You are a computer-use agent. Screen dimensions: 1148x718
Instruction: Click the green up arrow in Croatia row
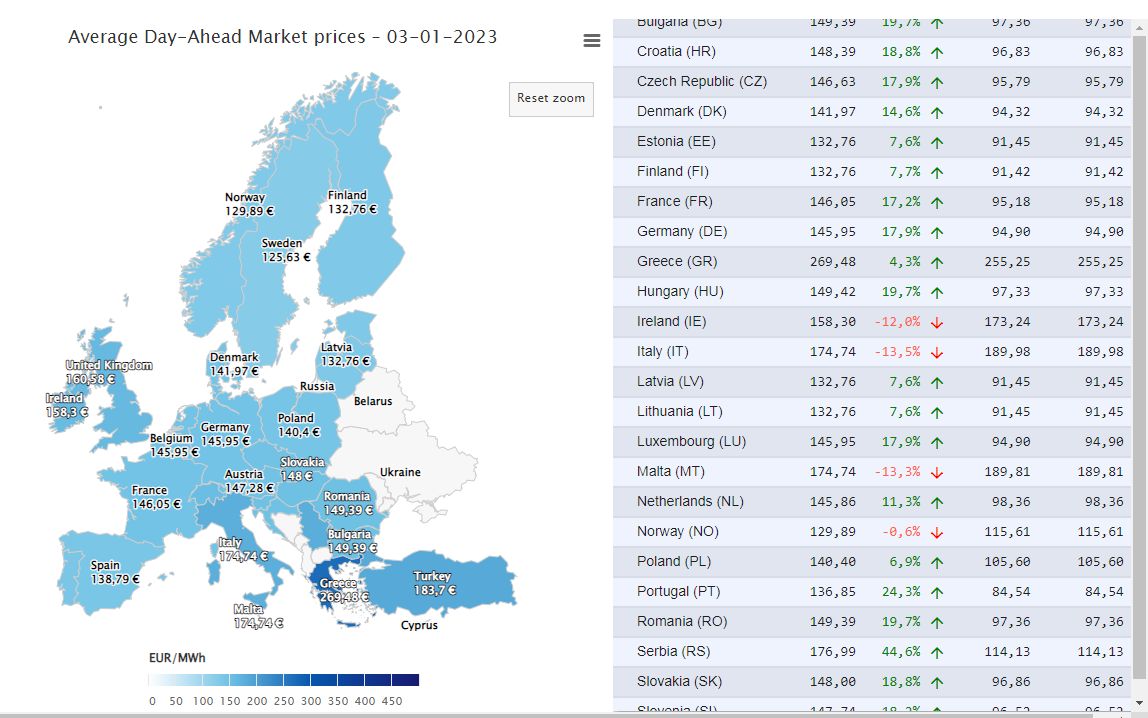(937, 52)
